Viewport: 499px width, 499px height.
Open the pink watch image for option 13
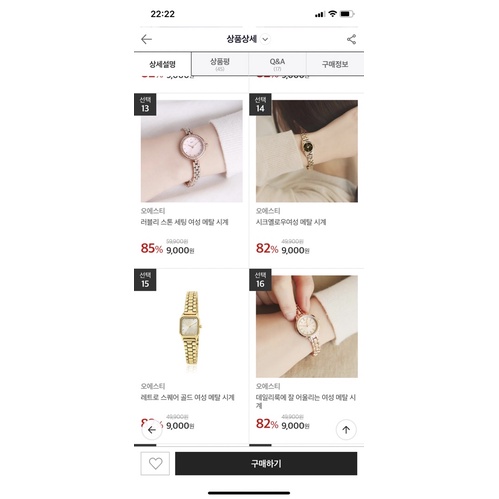click(192, 151)
